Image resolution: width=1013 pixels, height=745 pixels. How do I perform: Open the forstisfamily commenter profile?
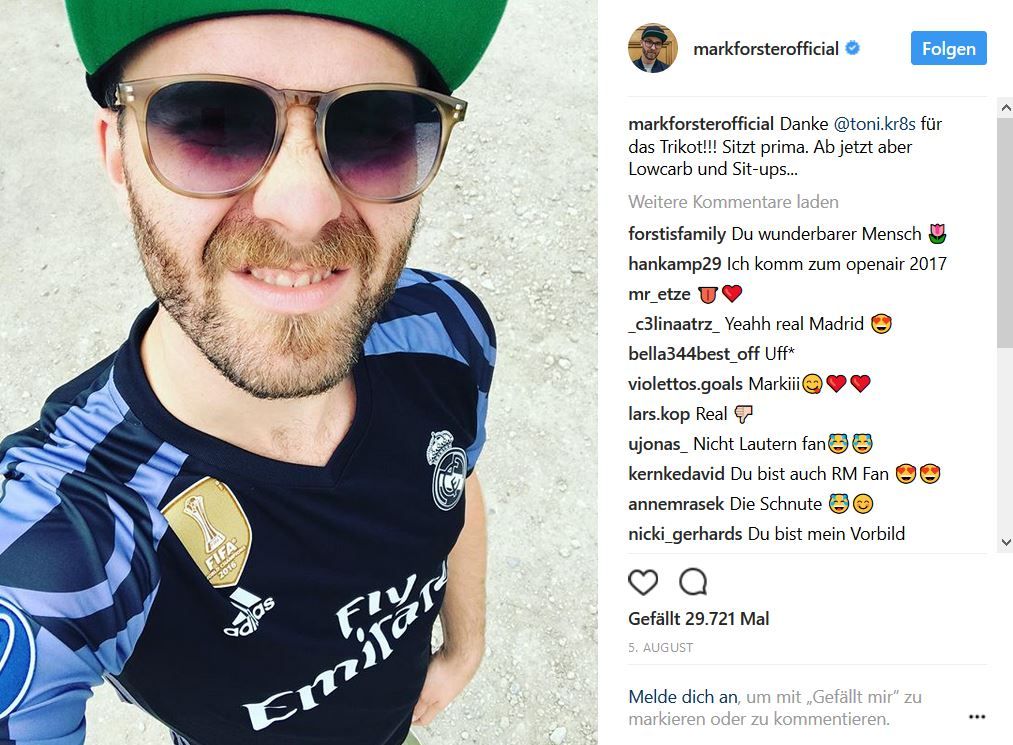click(x=677, y=233)
